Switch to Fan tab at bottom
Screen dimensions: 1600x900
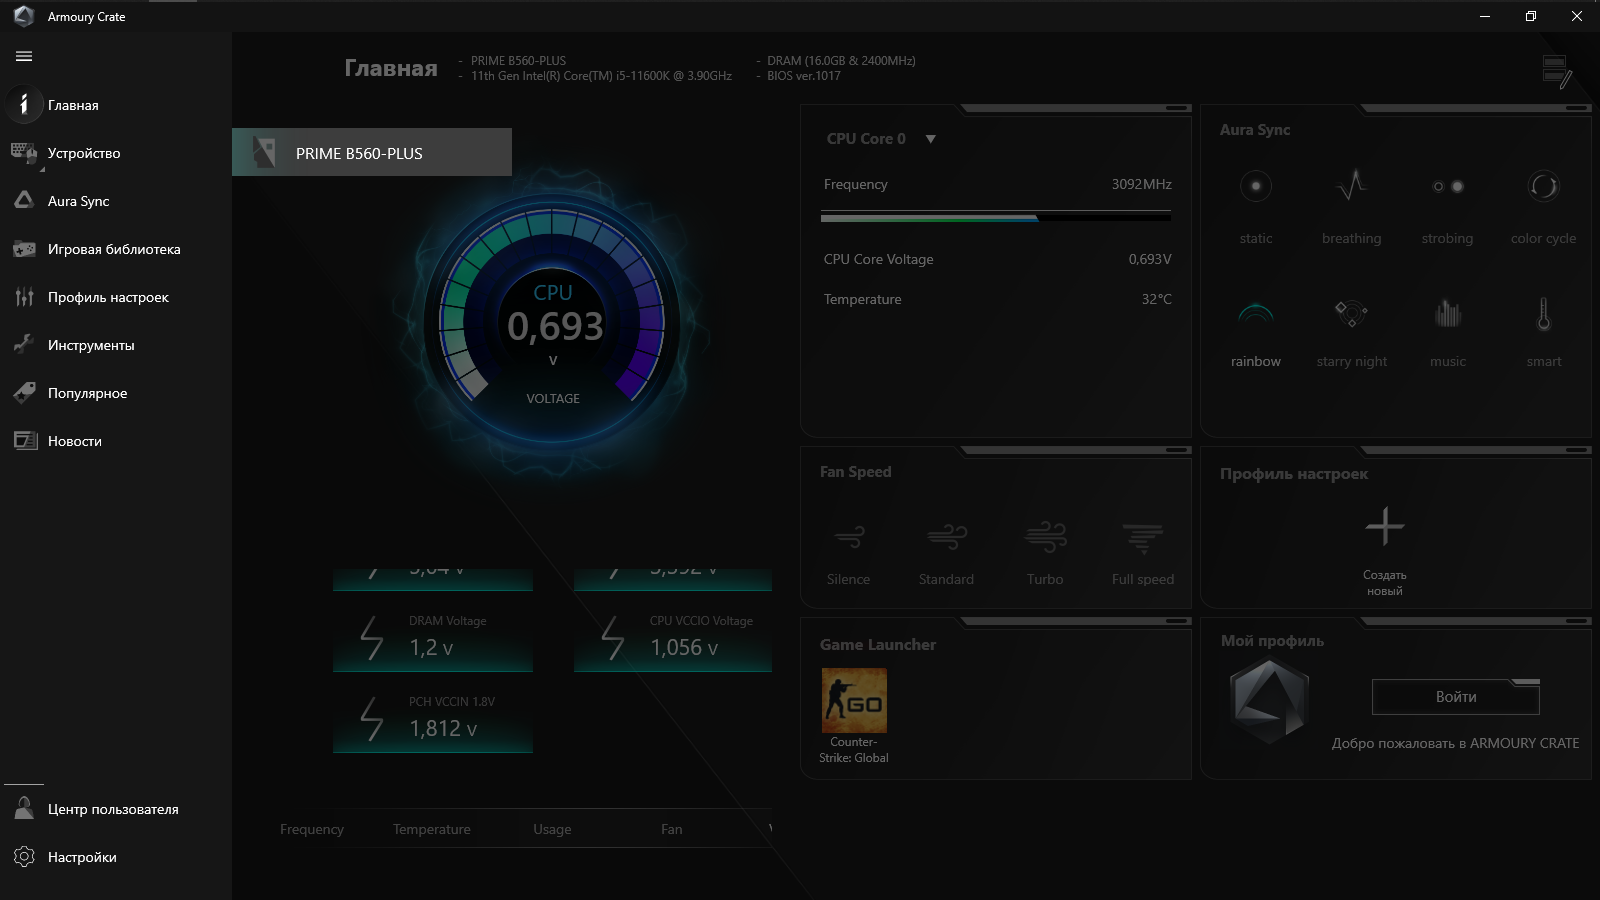(672, 829)
